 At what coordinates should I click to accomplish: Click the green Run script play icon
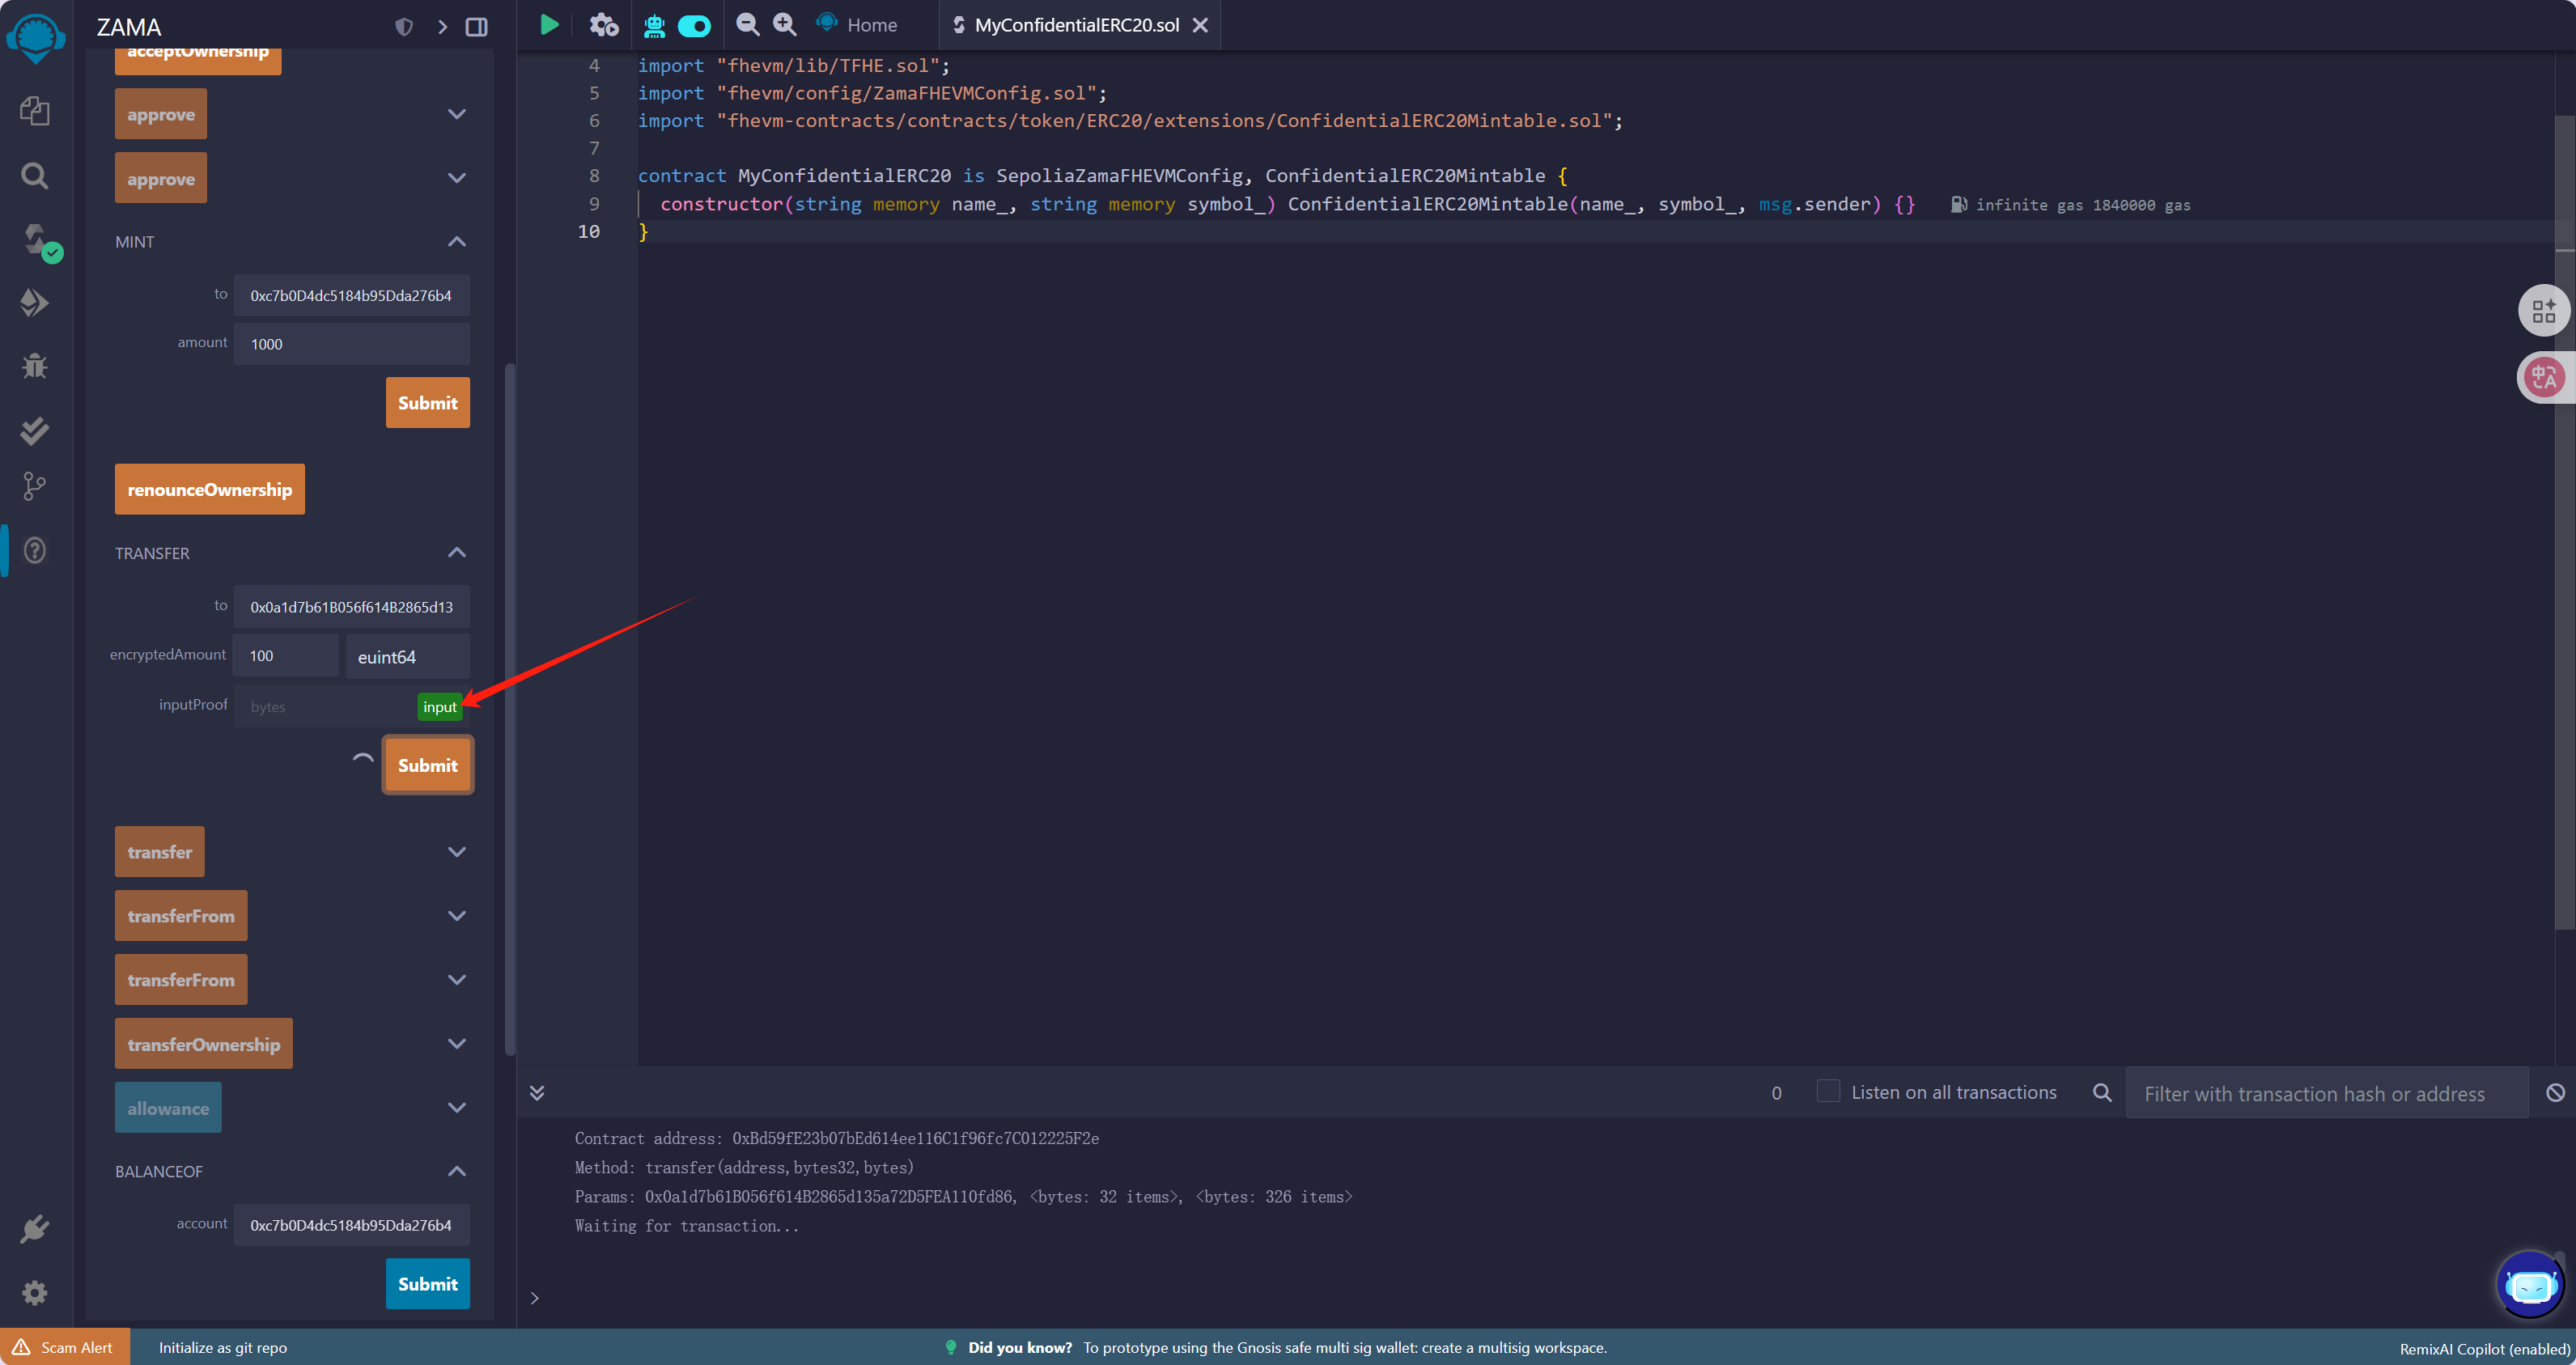point(549,25)
